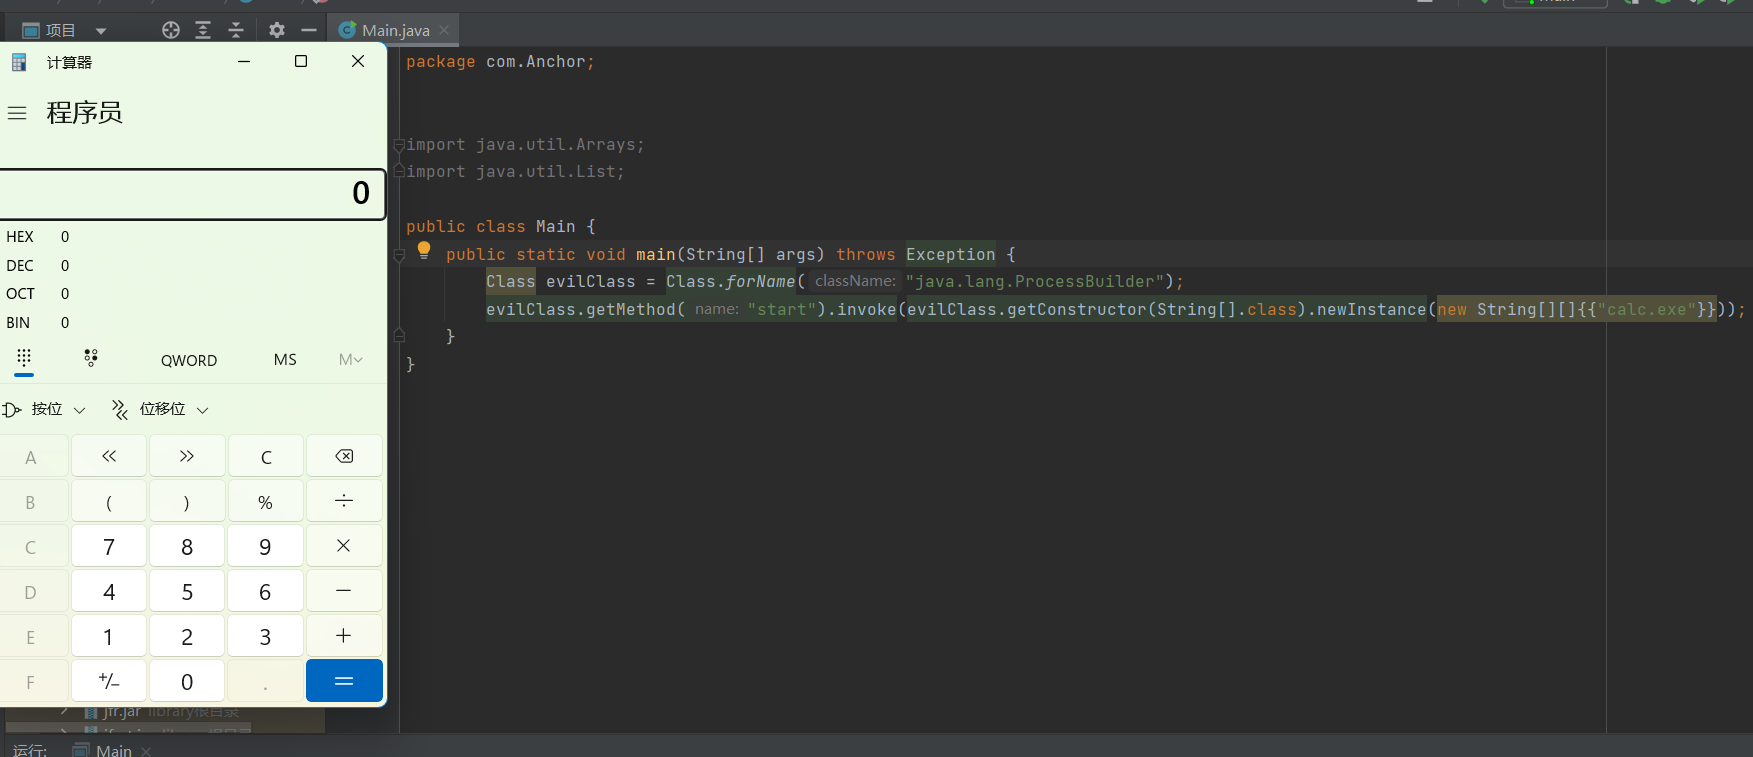The image size is (1753, 757).
Task: Select the Main run tab
Action: [113, 750]
